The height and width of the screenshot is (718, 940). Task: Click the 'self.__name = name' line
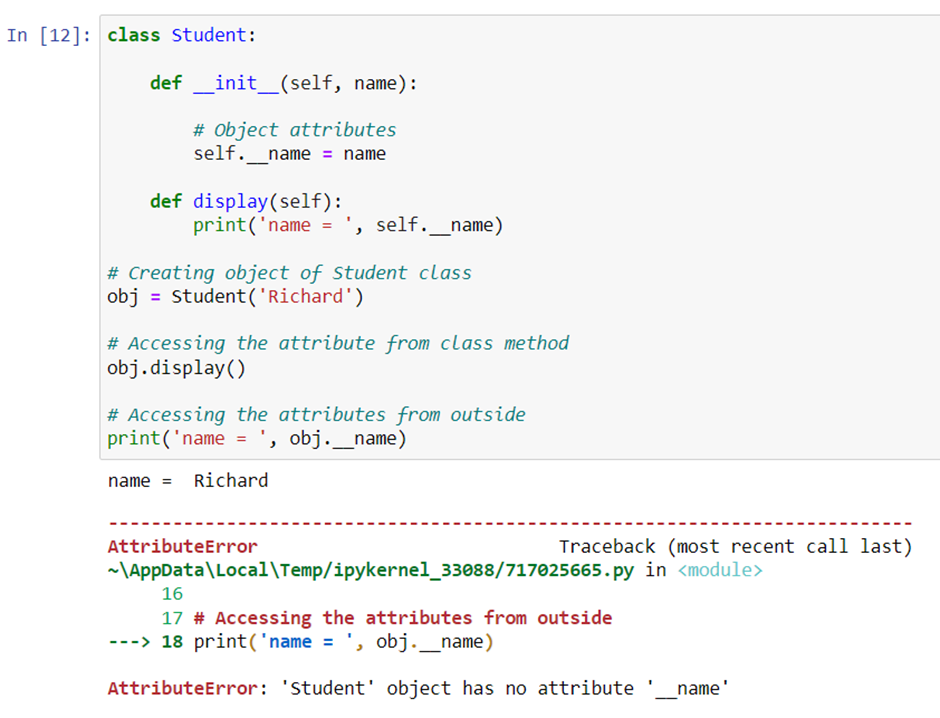[x=290, y=154]
